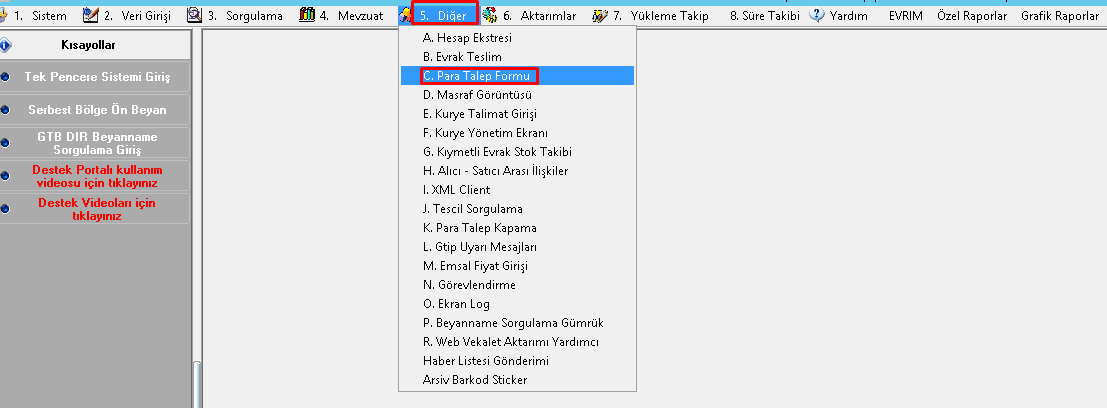Open O. Ekran Log
The width and height of the screenshot is (1107, 408).
tap(517, 304)
